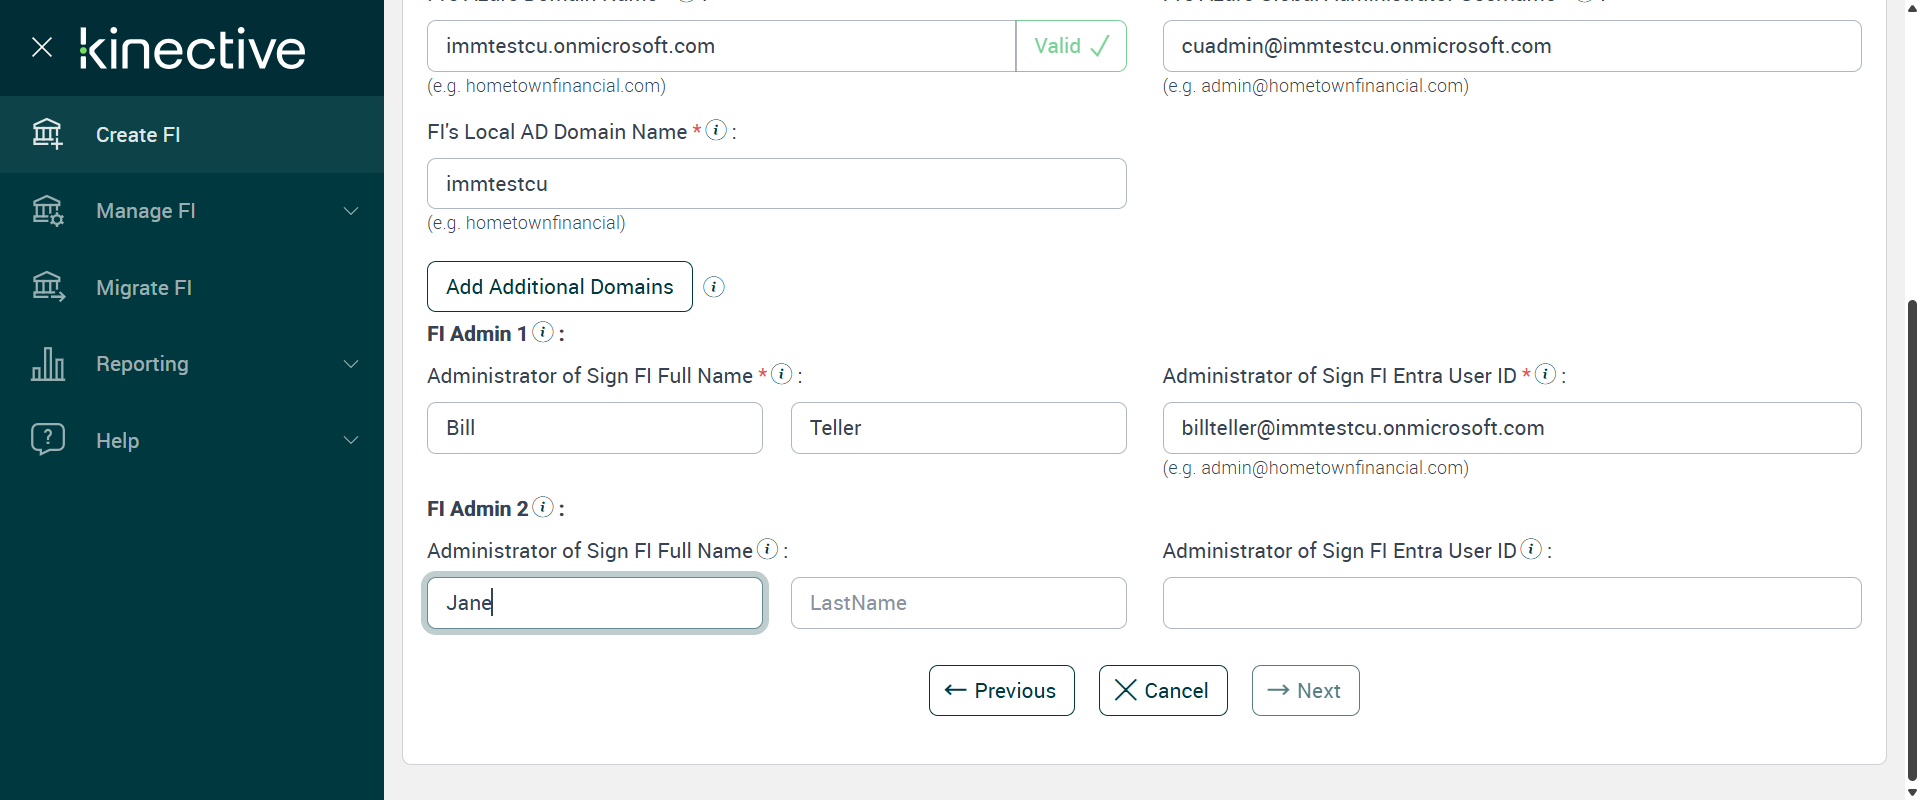
Task: Click info icon next to FI Admin 2
Action: [x=543, y=507]
